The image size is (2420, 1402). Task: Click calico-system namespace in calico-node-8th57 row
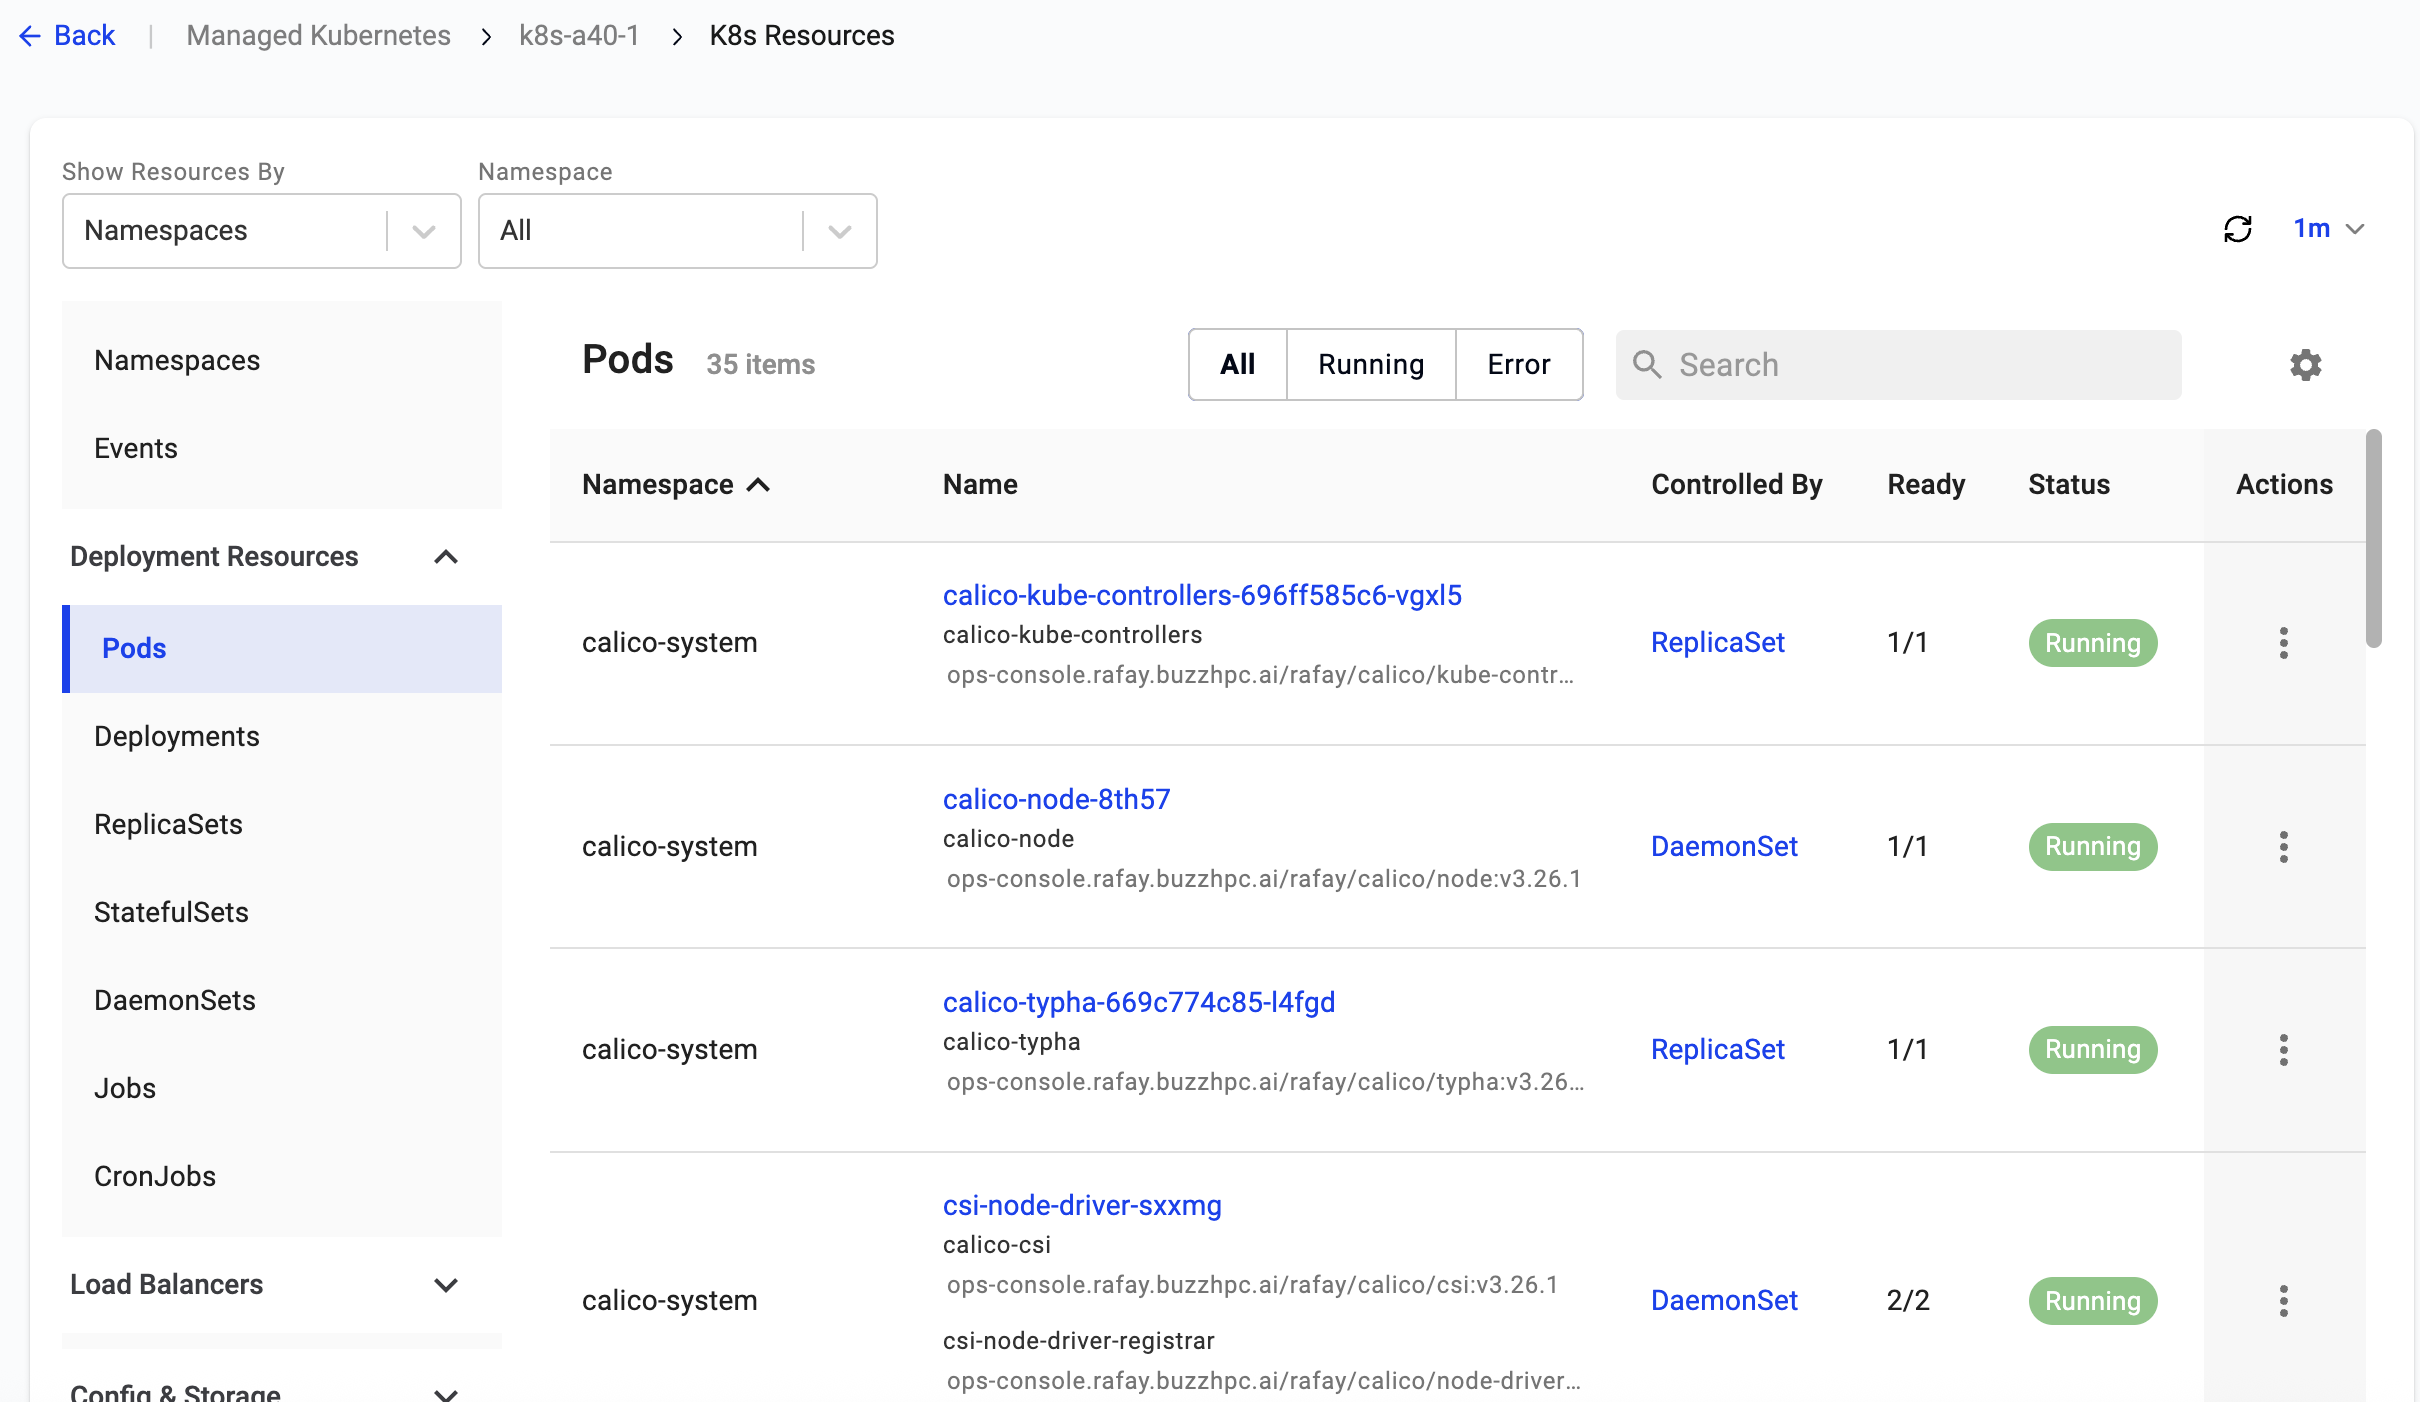pyautogui.click(x=669, y=846)
